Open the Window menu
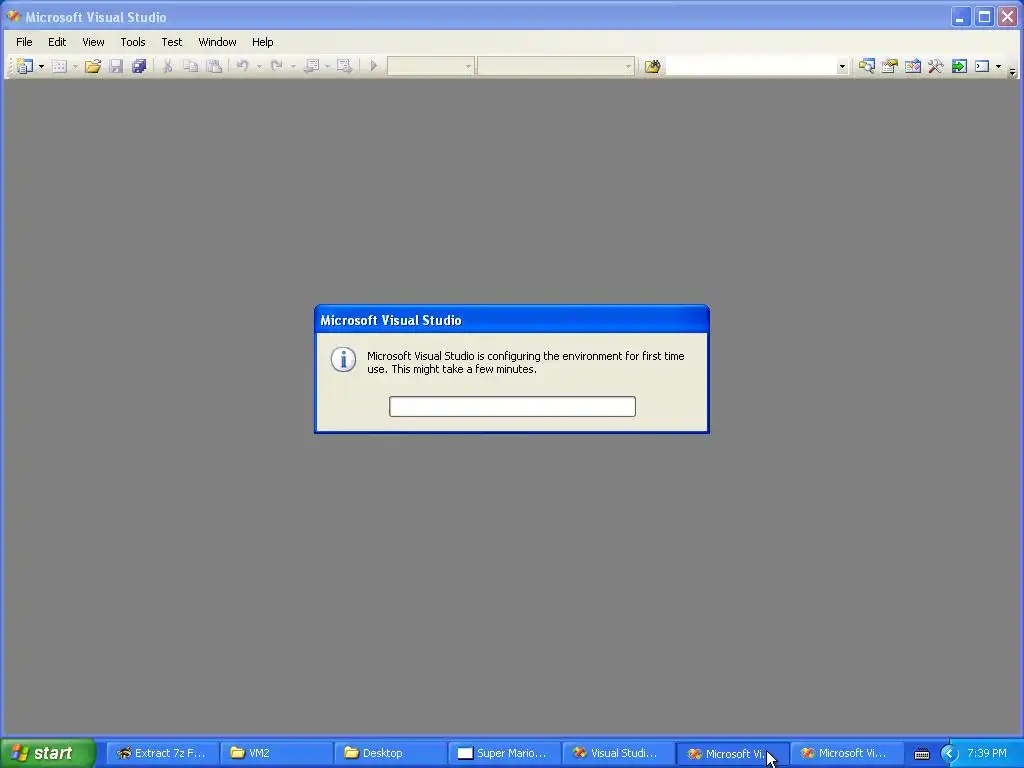This screenshot has width=1024, height=768. (217, 42)
